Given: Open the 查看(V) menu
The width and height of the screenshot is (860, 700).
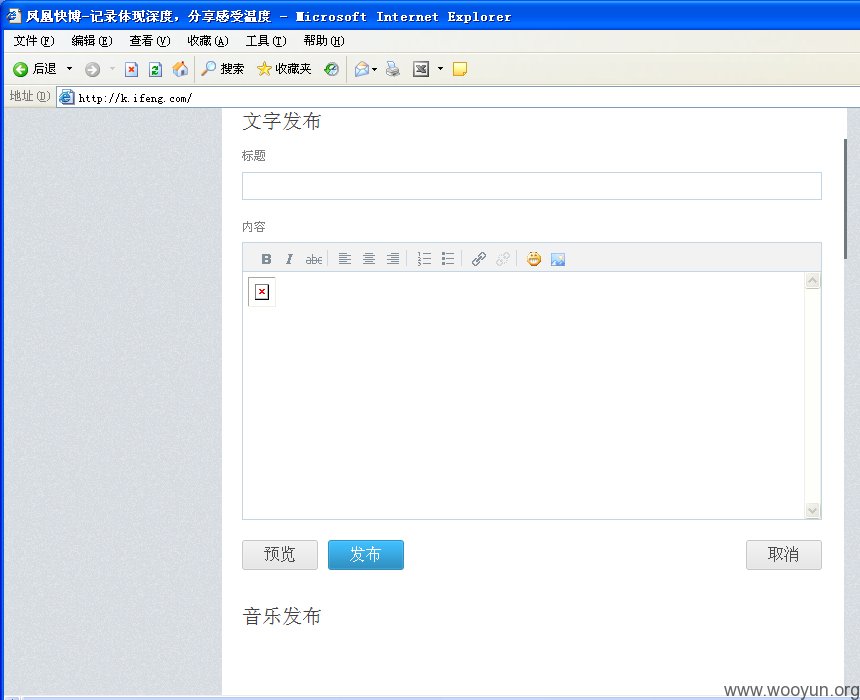Looking at the screenshot, I should pos(150,41).
